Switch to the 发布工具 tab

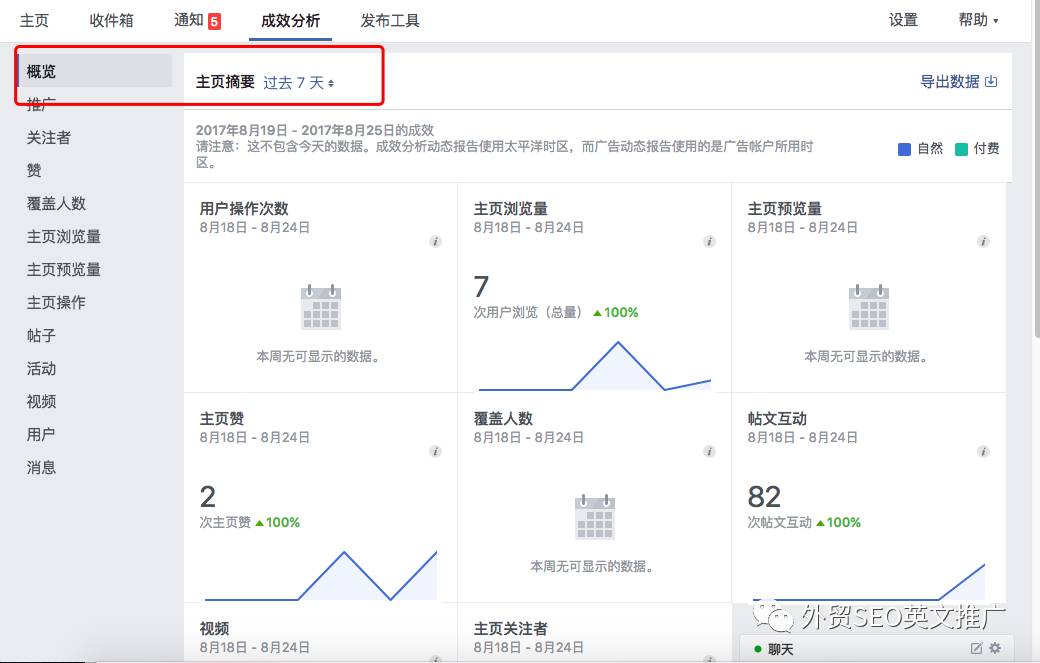tap(390, 21)
